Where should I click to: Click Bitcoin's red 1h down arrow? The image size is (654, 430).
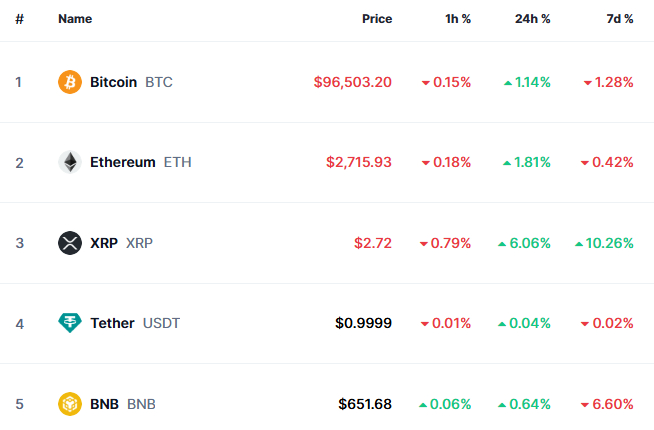pos(425,83)
